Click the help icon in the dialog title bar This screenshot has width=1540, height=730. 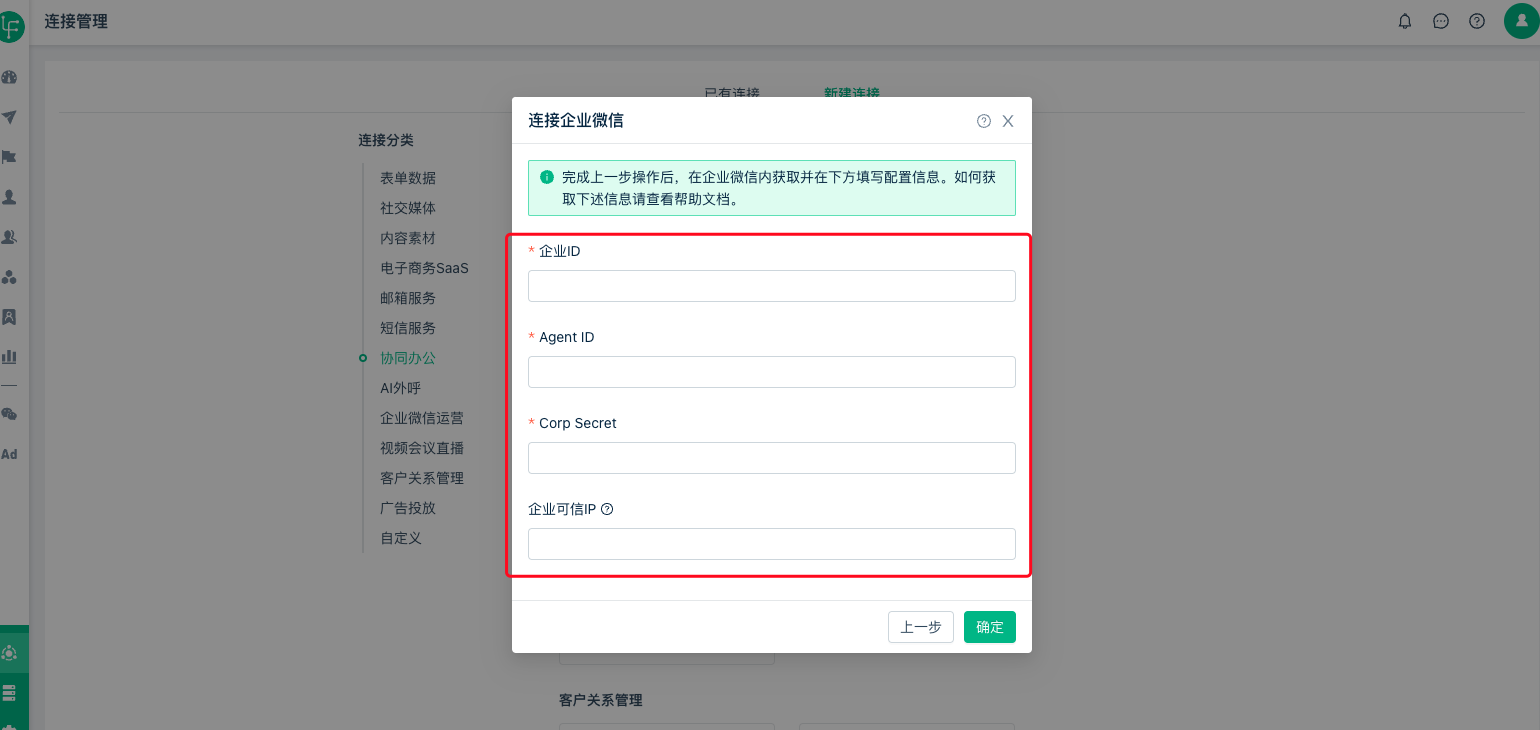pyautogui.click(x=984, y=121)
